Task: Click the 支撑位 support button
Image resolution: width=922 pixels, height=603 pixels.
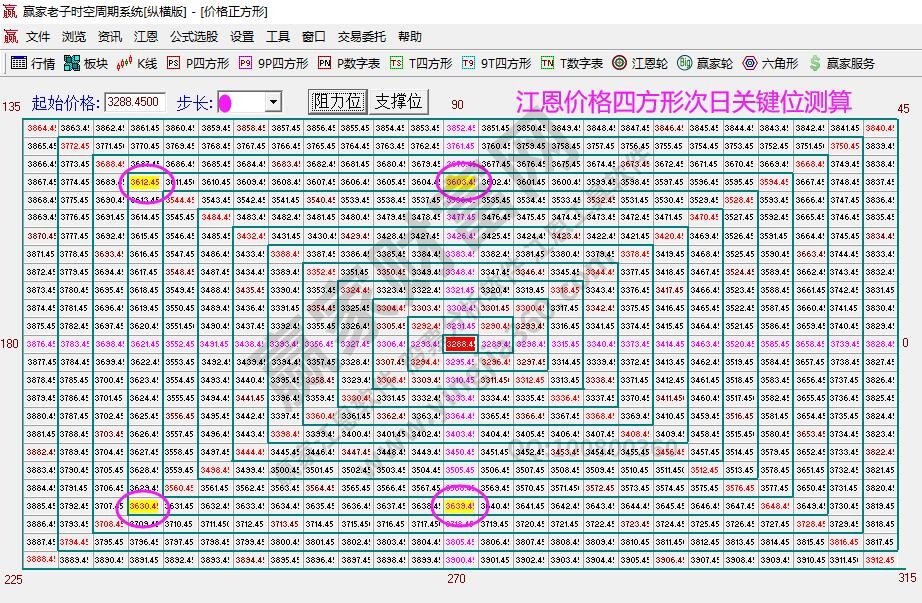Action: coord(399,100)
